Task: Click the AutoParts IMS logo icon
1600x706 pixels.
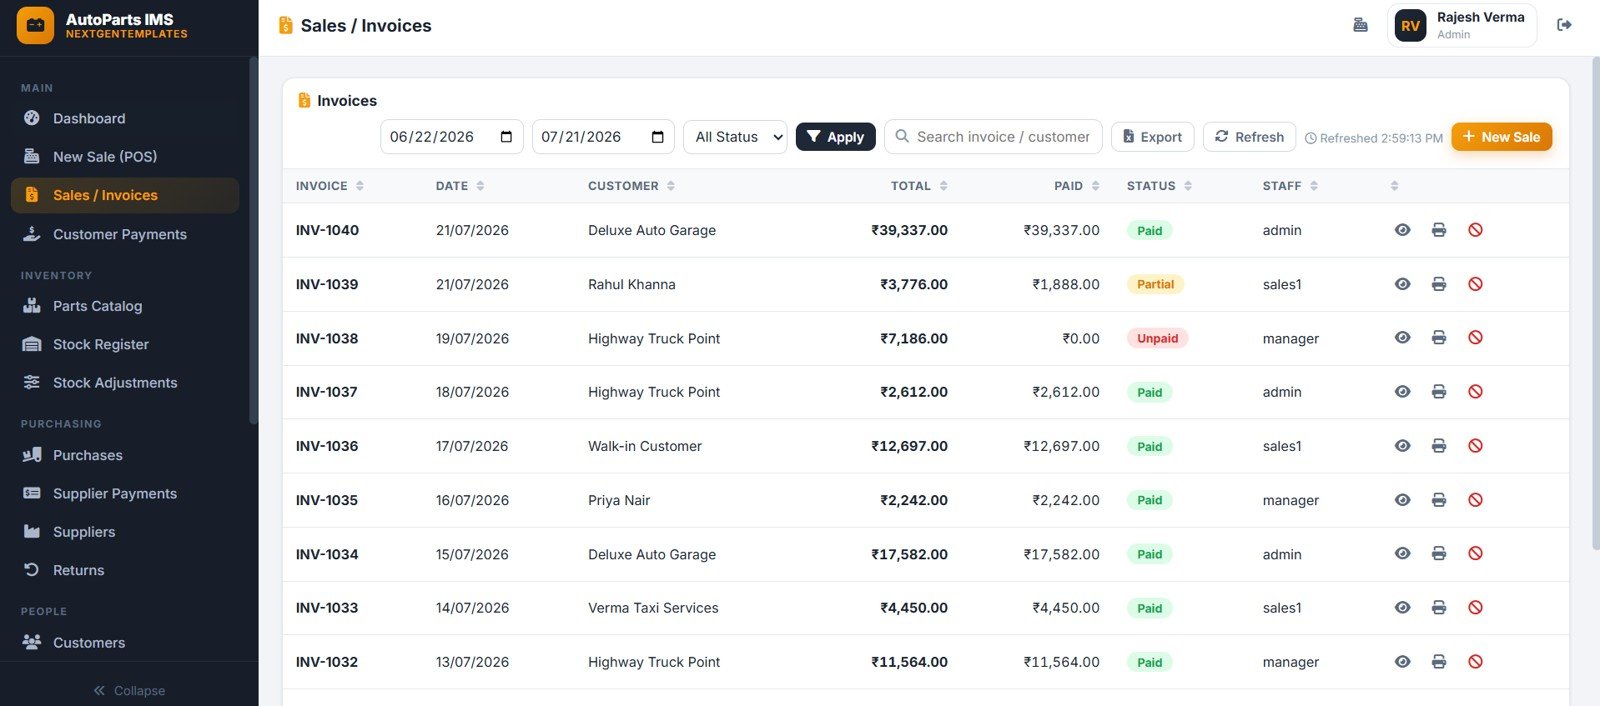Action: [x=35, y=26]
